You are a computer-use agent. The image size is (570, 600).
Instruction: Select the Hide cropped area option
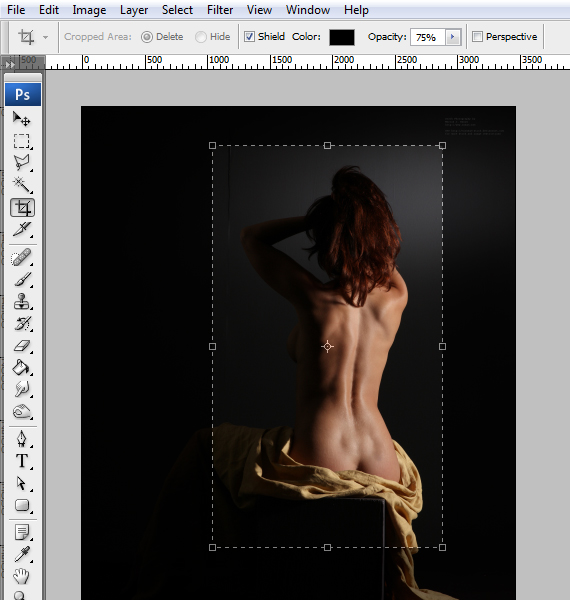(x=200, y=37)
